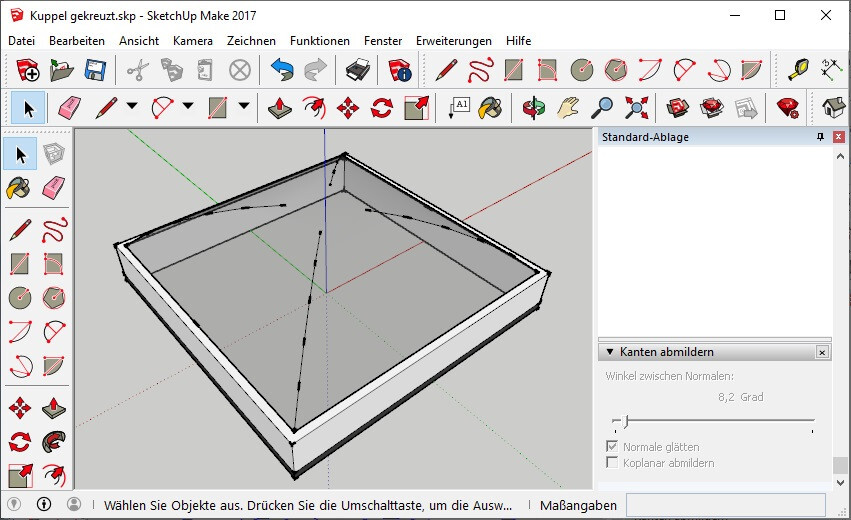Screen dimensions: 851x520
Task: Click the house icon at toolbar end
Action: [834, 107]
